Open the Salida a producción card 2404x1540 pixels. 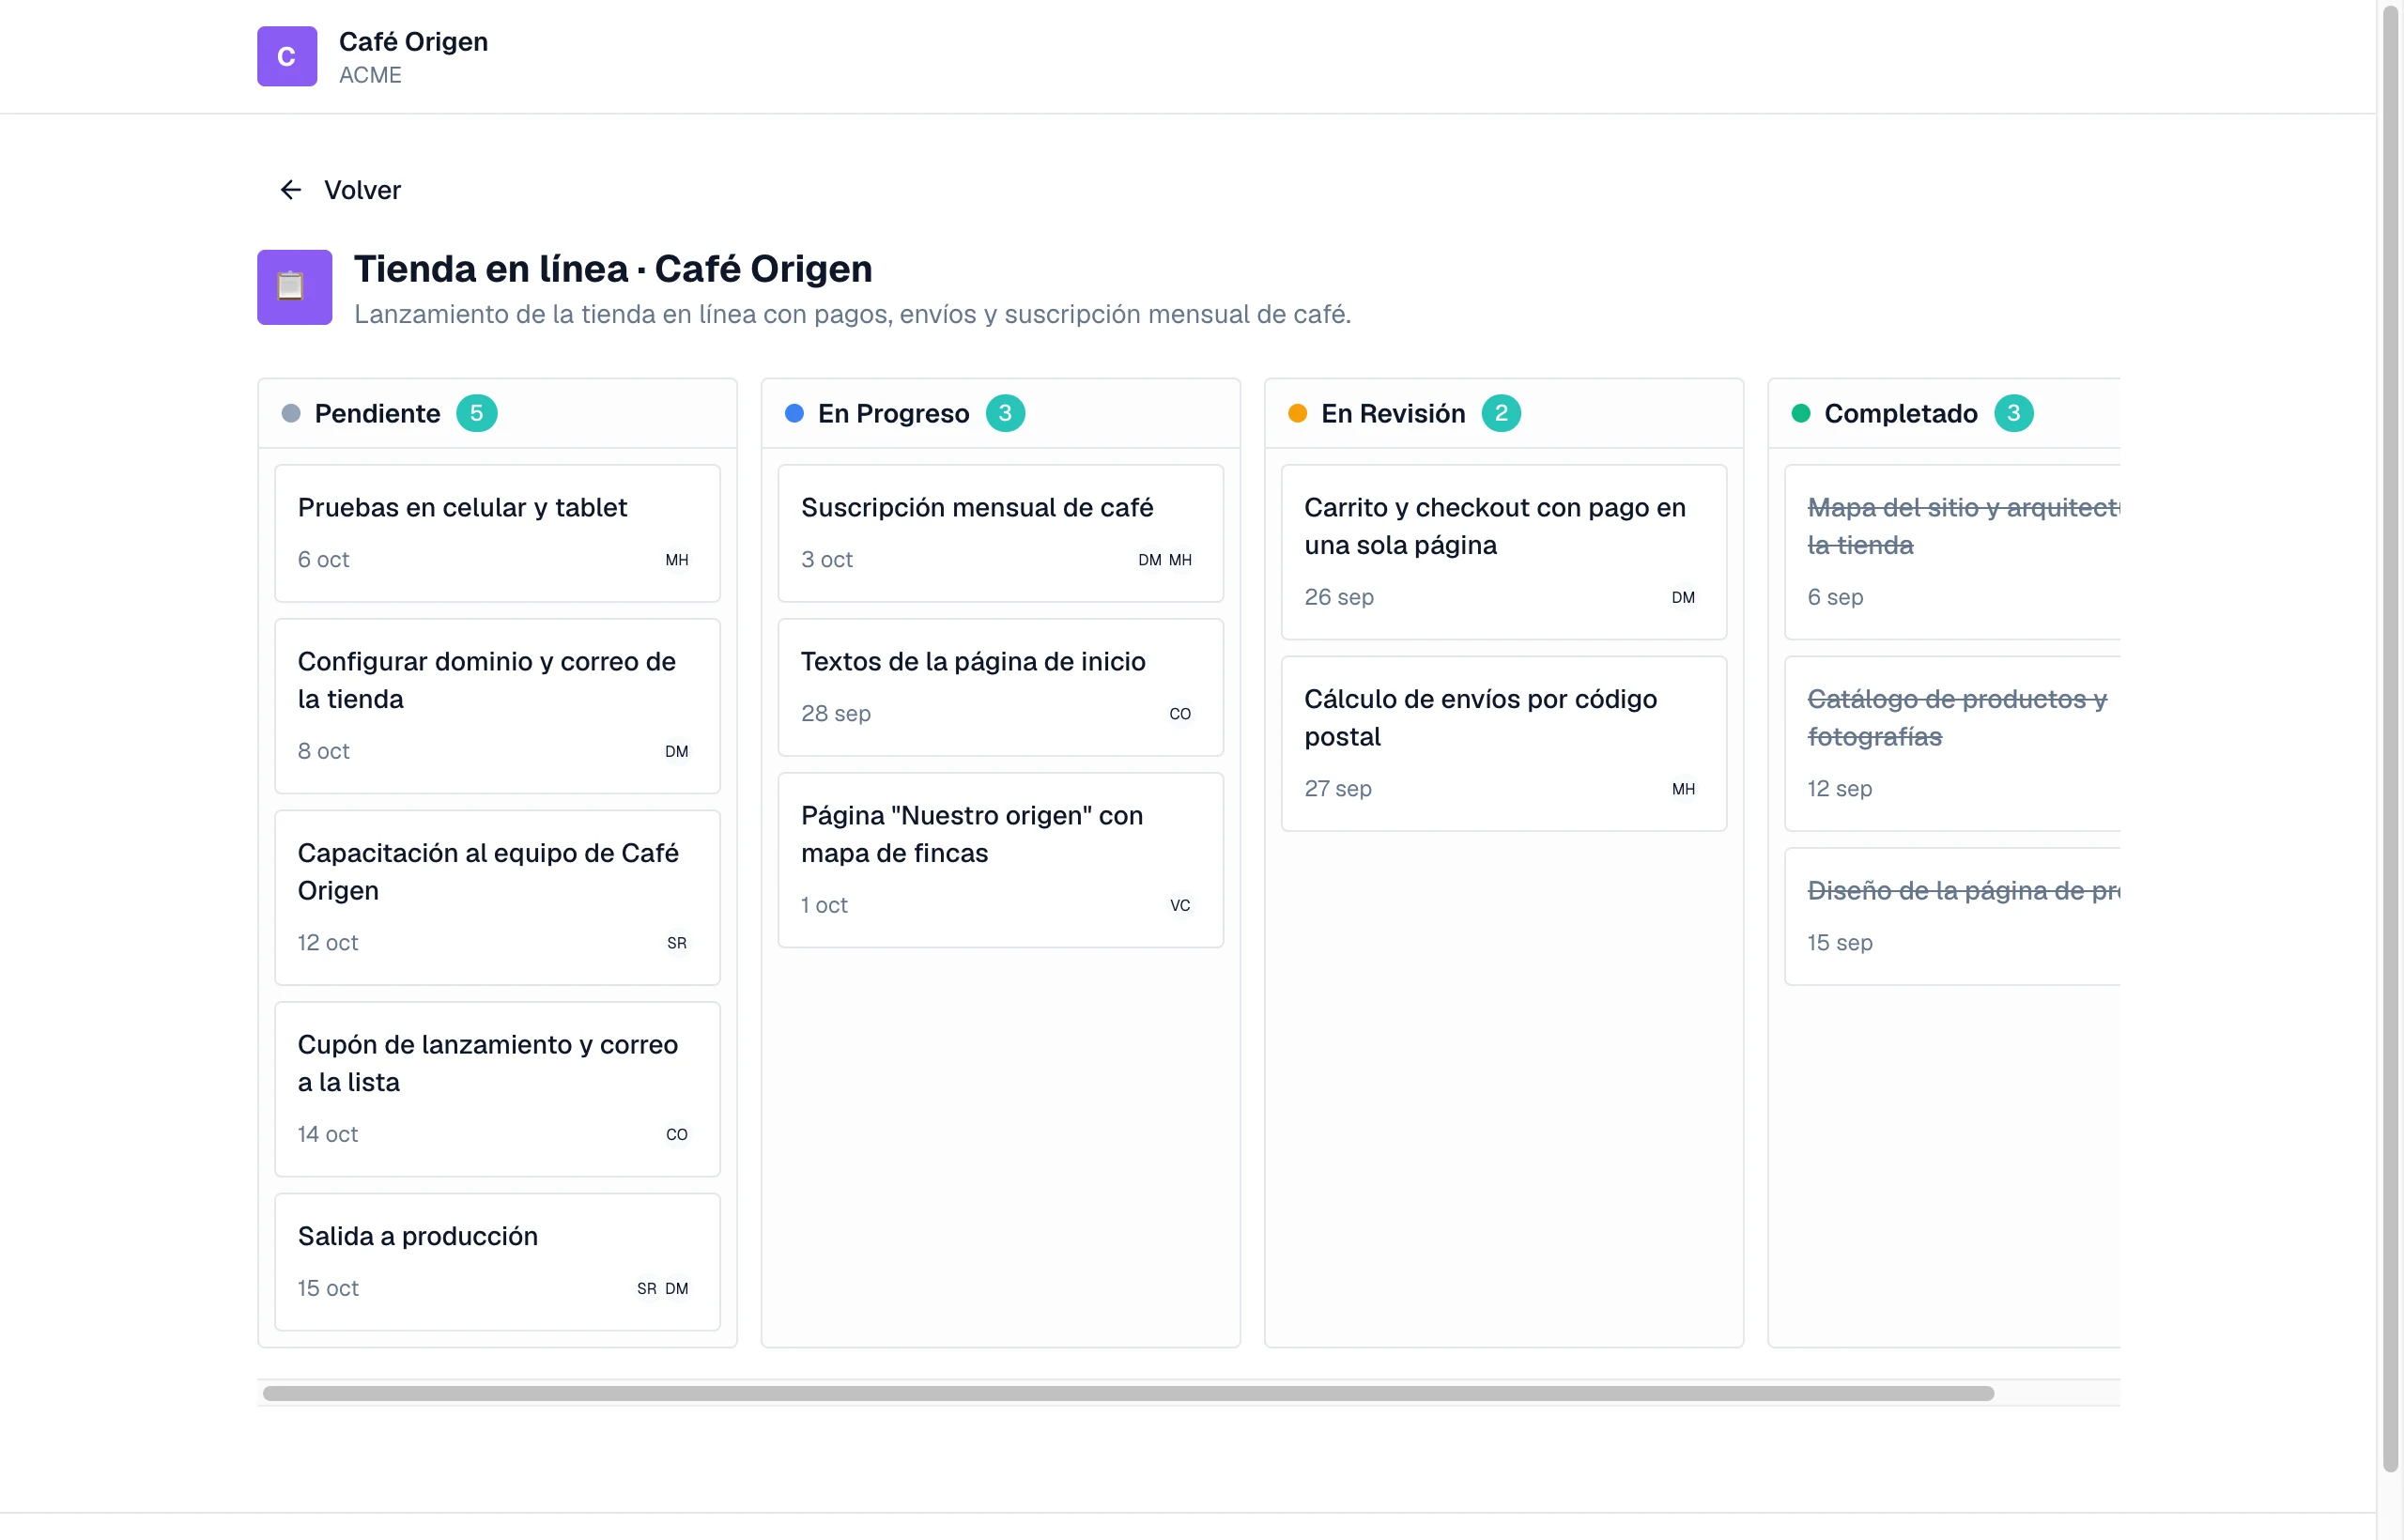click(x=497, y=1261)
